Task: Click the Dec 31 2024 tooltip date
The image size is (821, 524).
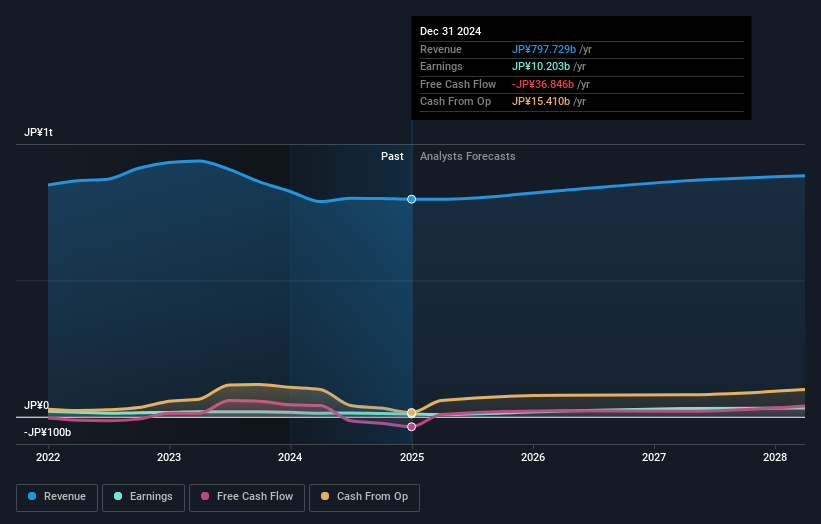Action: [450, 31]
